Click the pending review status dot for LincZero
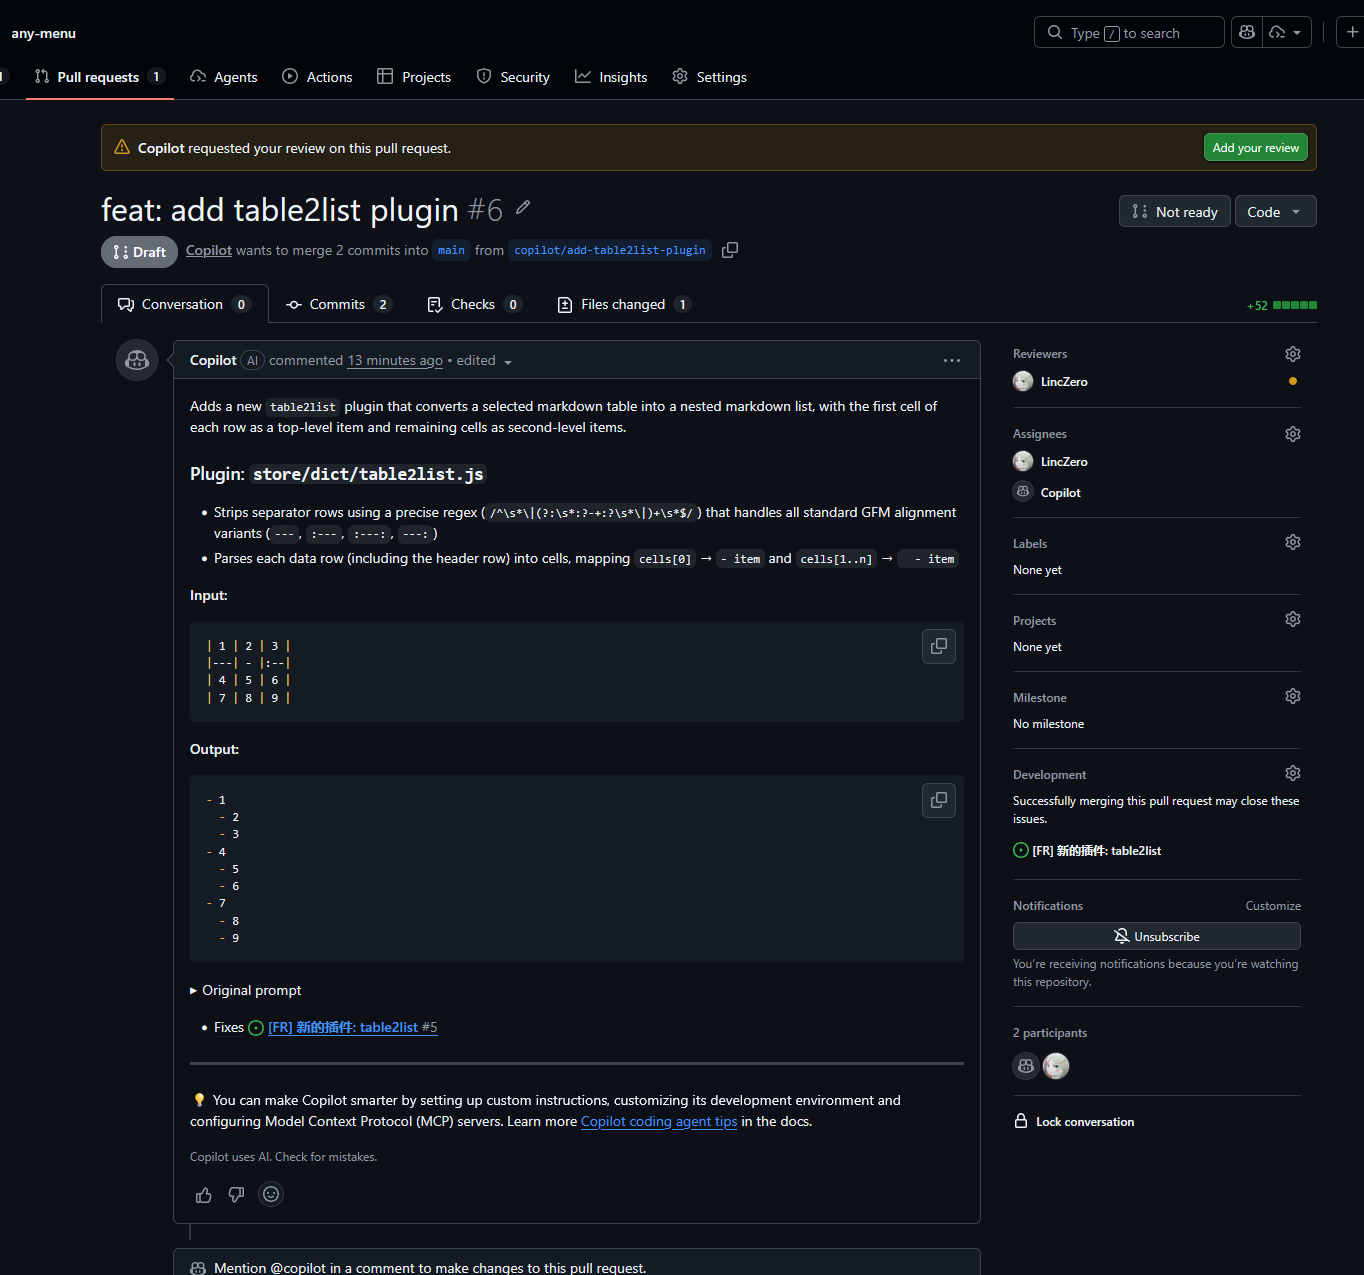Screen dimensions: 1364x1275 point(1293,381)
